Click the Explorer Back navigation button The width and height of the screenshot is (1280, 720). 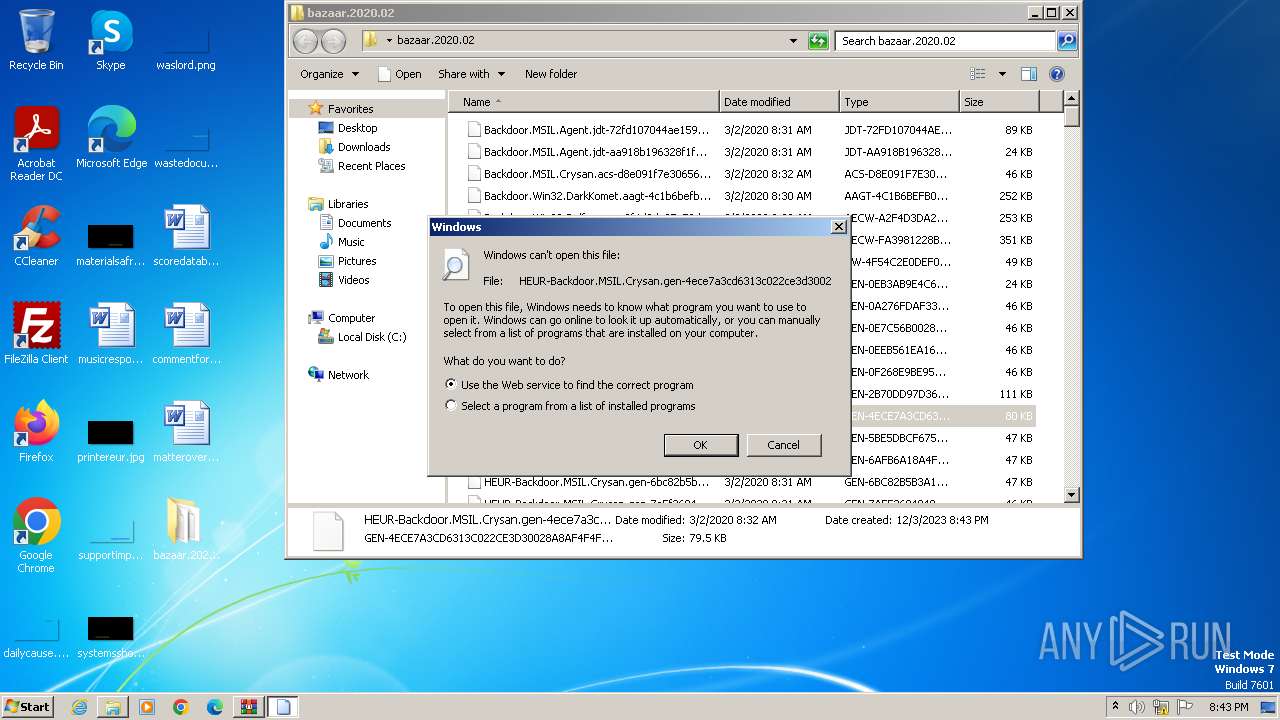[306, 41]
